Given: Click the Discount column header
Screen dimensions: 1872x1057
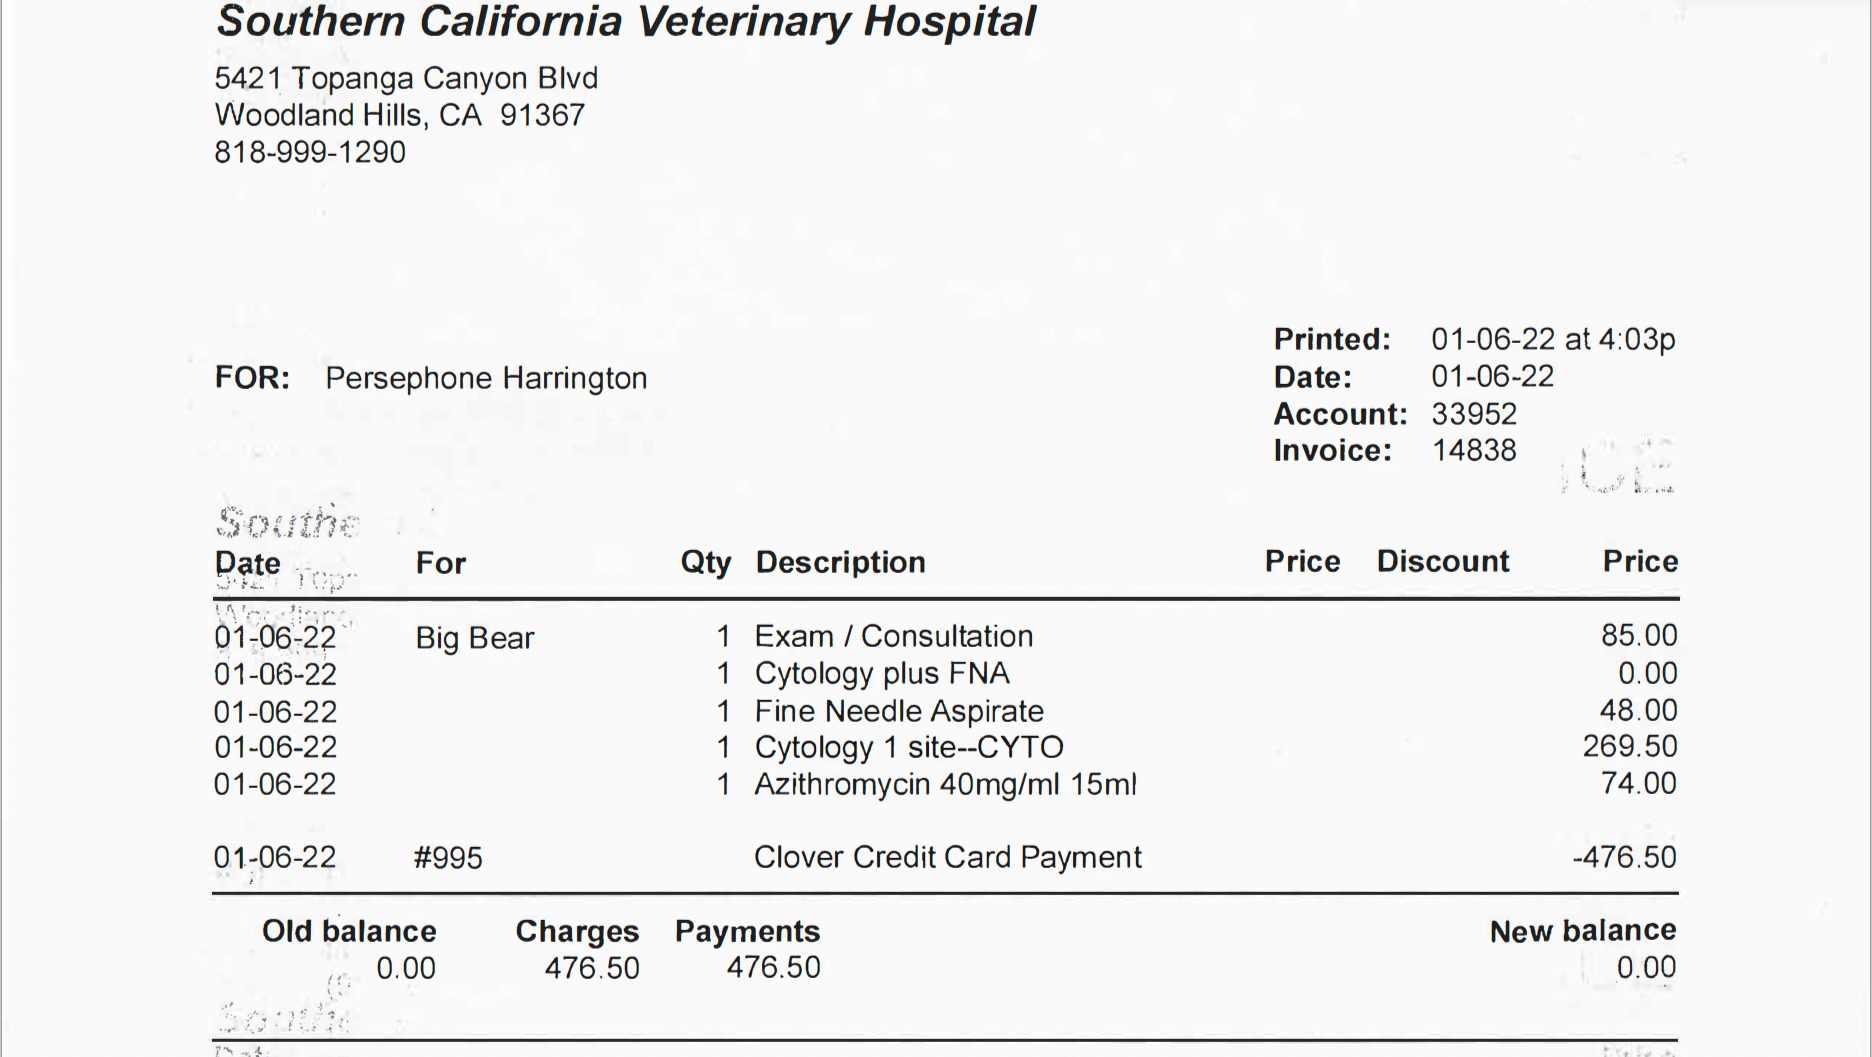Looking at the screenshot, I should pos(1442,561).
